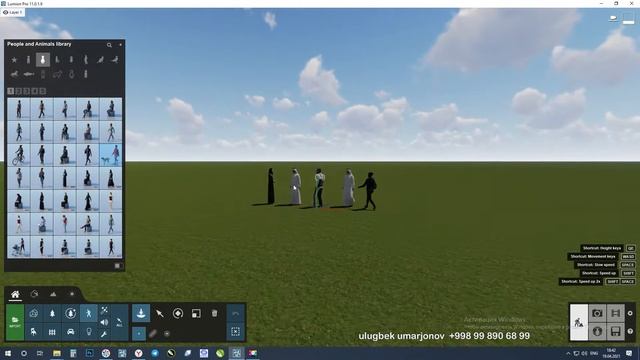The image size is (640, 360).
Task: Activate the Delete trash tool
Action: 215,313
